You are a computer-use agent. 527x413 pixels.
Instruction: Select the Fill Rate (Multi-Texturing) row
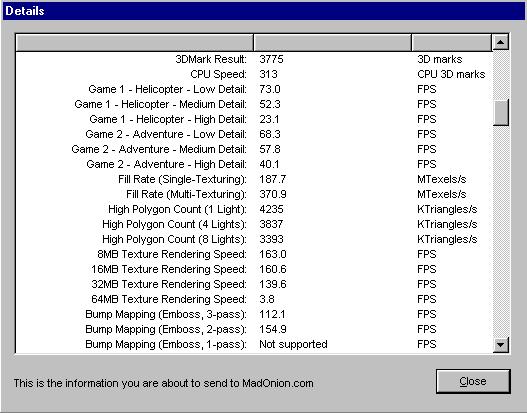click(254, 194)
